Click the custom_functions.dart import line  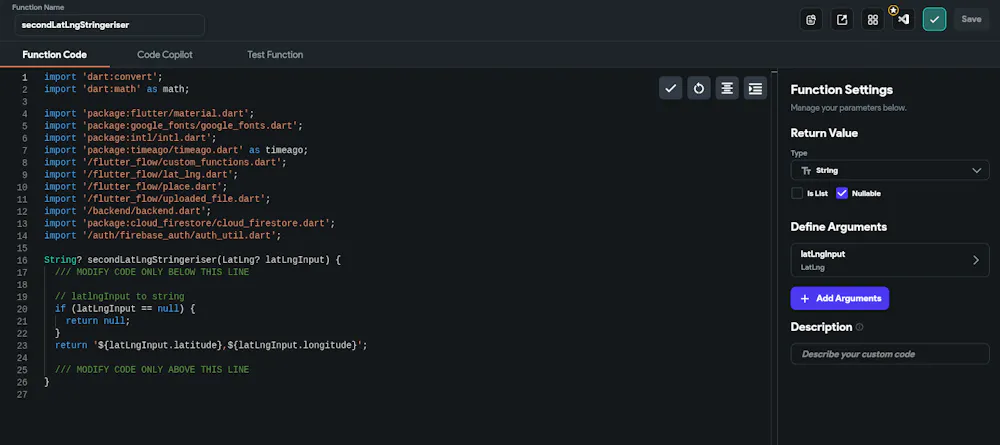[165, 162]
